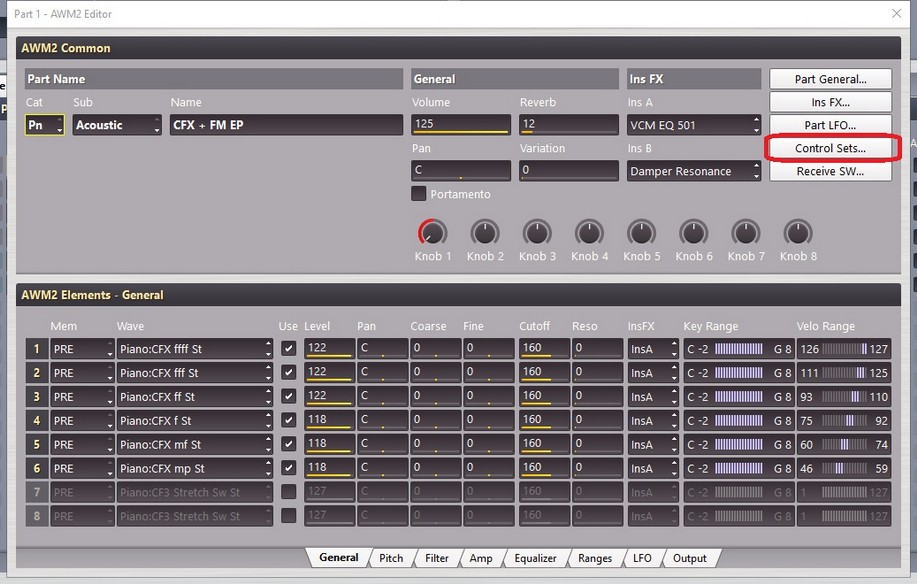
Task: Open Receive SW settings
Action: tap(830, 171)
